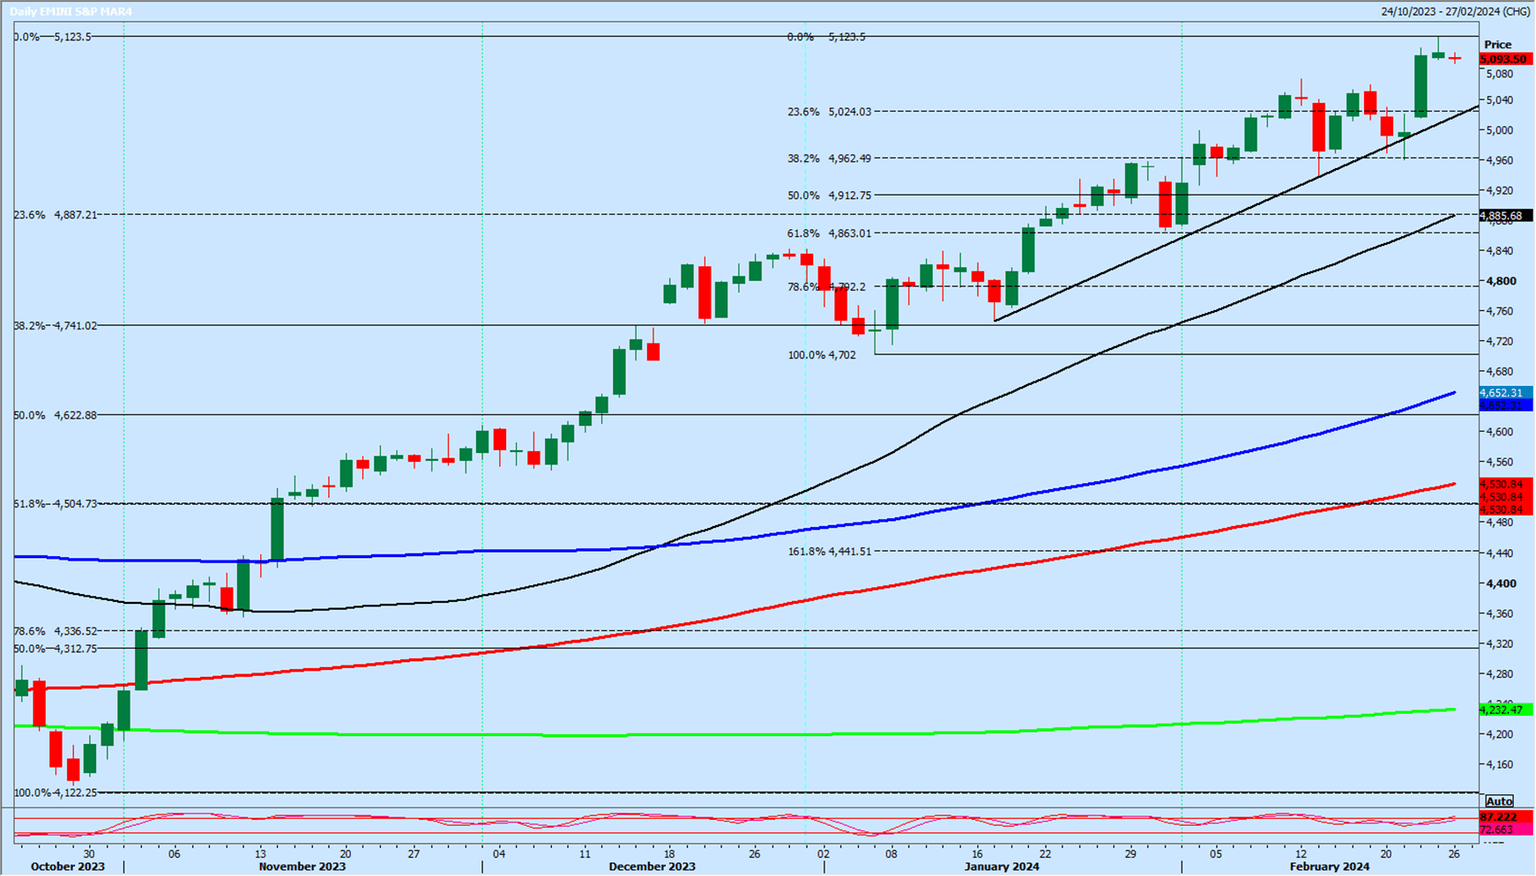Click the 4,600 price axis label
The image size is (1536, 876).
click(1498, 432)
